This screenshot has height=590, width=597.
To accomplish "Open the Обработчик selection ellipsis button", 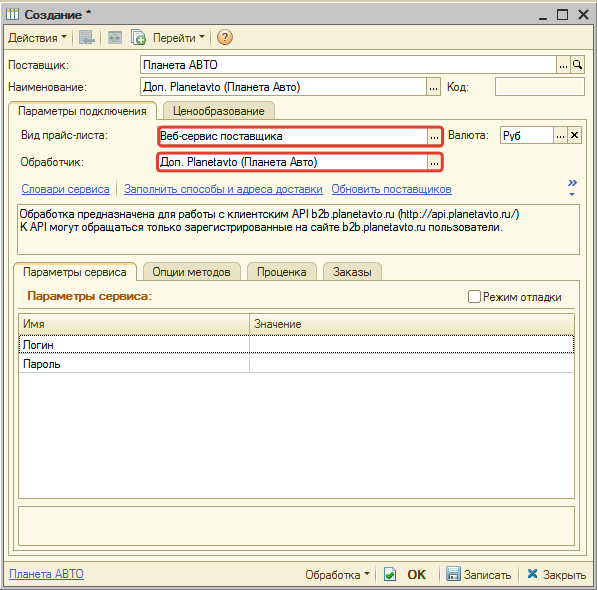I will [434, 163].
